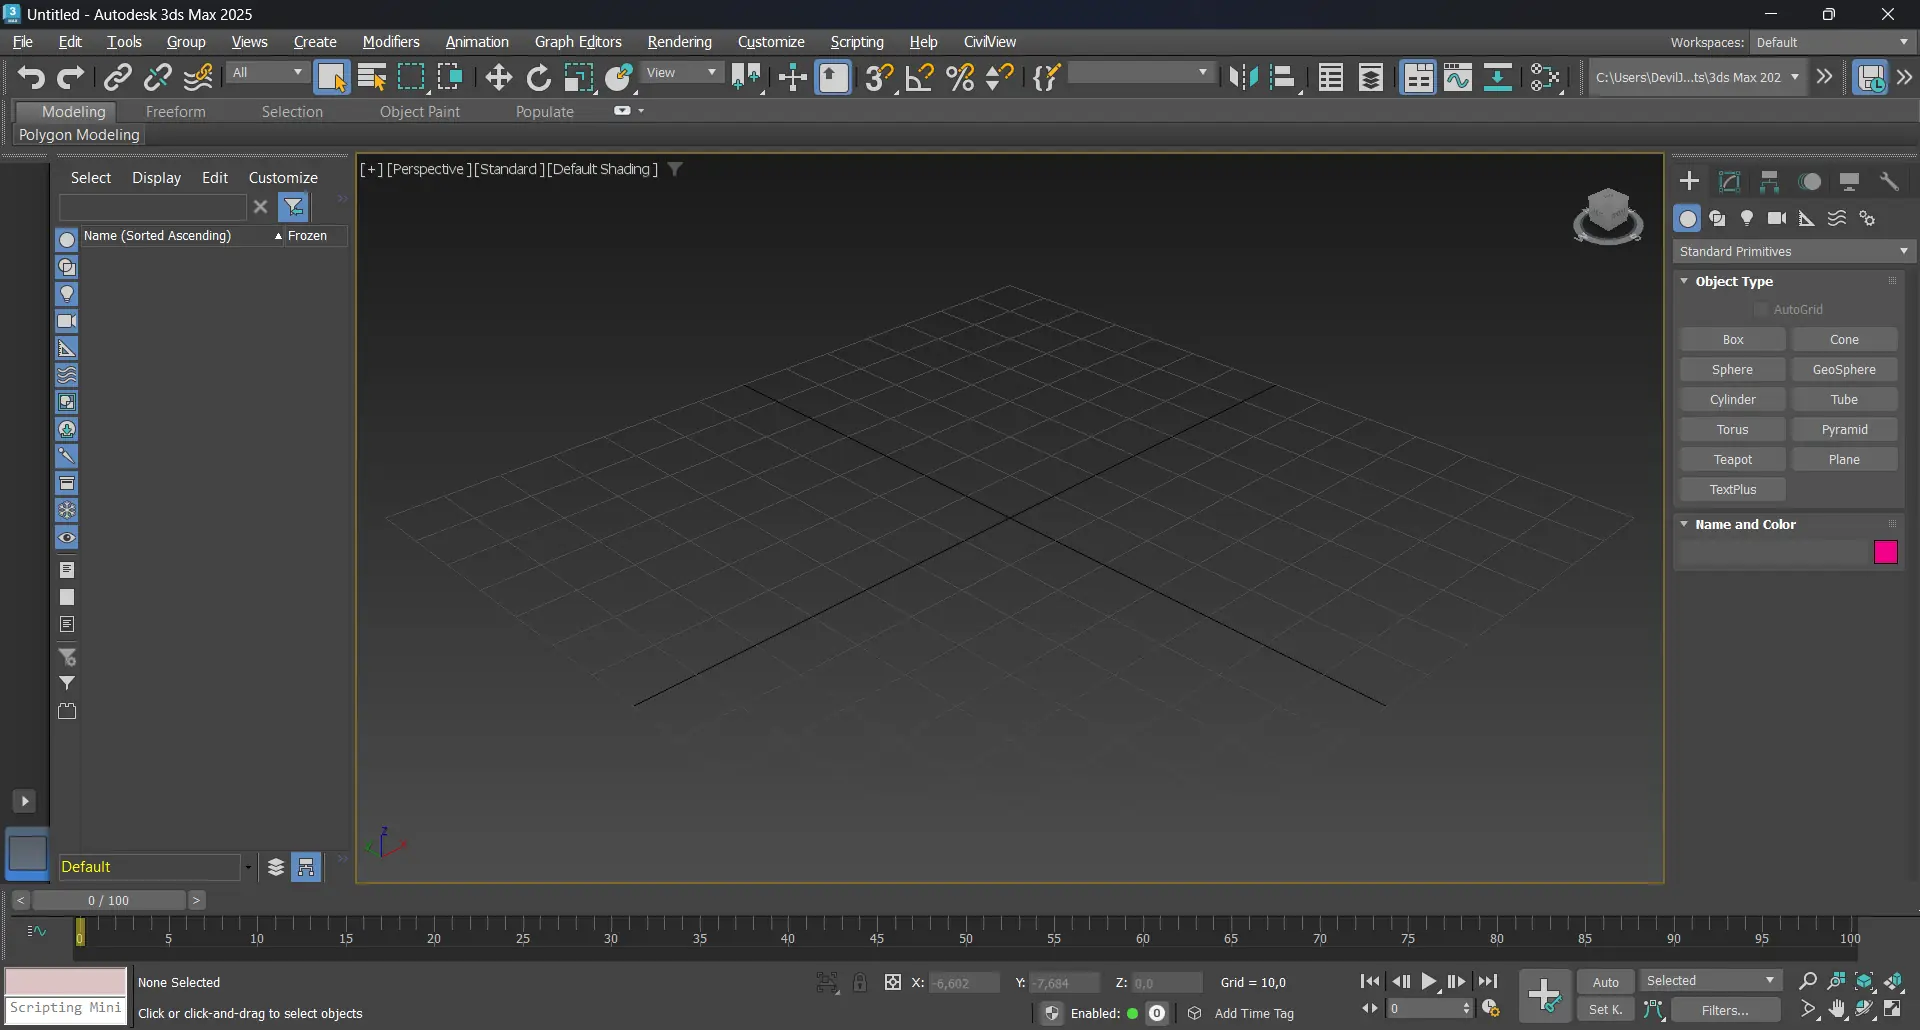
Task: Click the Sphere primitive button
Action: point(1732,370)
